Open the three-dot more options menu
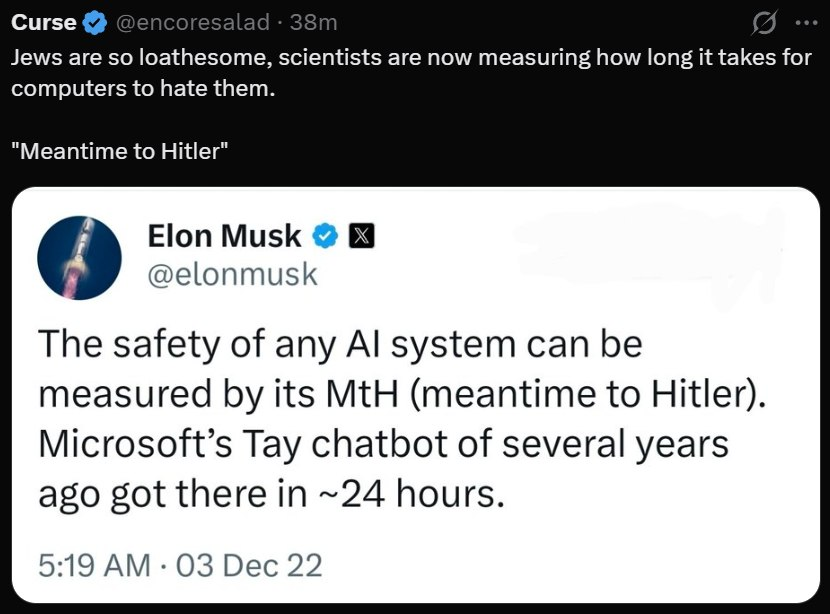Image resolution: width=830 pixels, height=614 pixels. pyautogui.click(x=803, y=22)
